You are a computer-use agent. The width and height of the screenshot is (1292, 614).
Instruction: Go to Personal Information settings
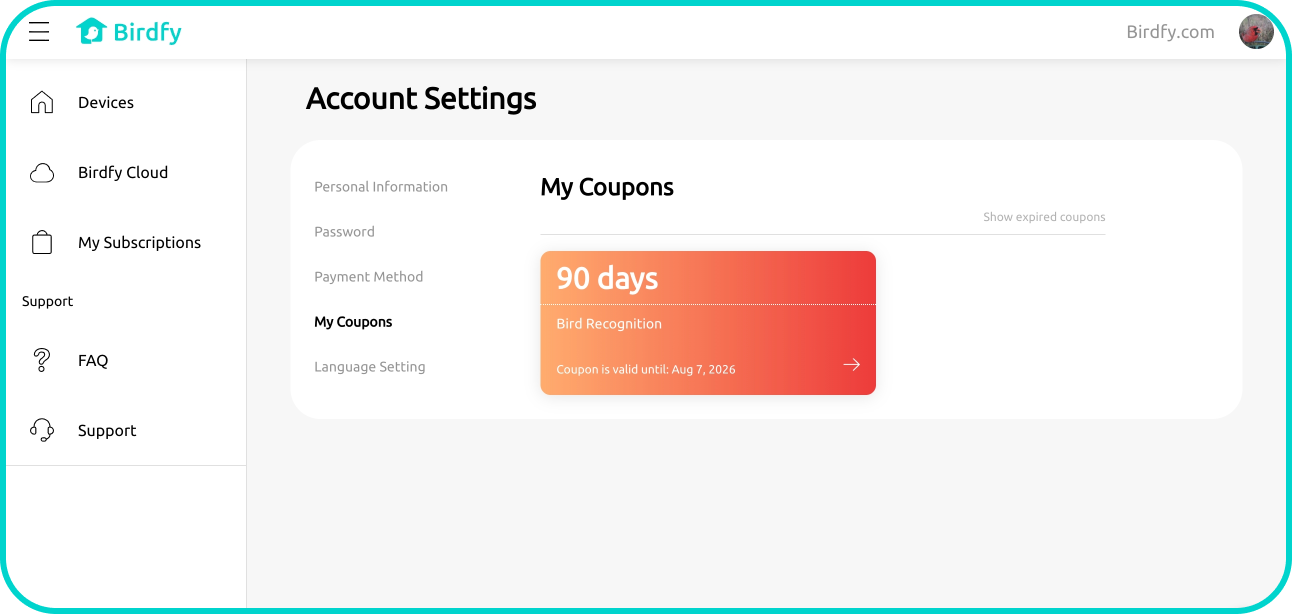(x=381, y=187)
